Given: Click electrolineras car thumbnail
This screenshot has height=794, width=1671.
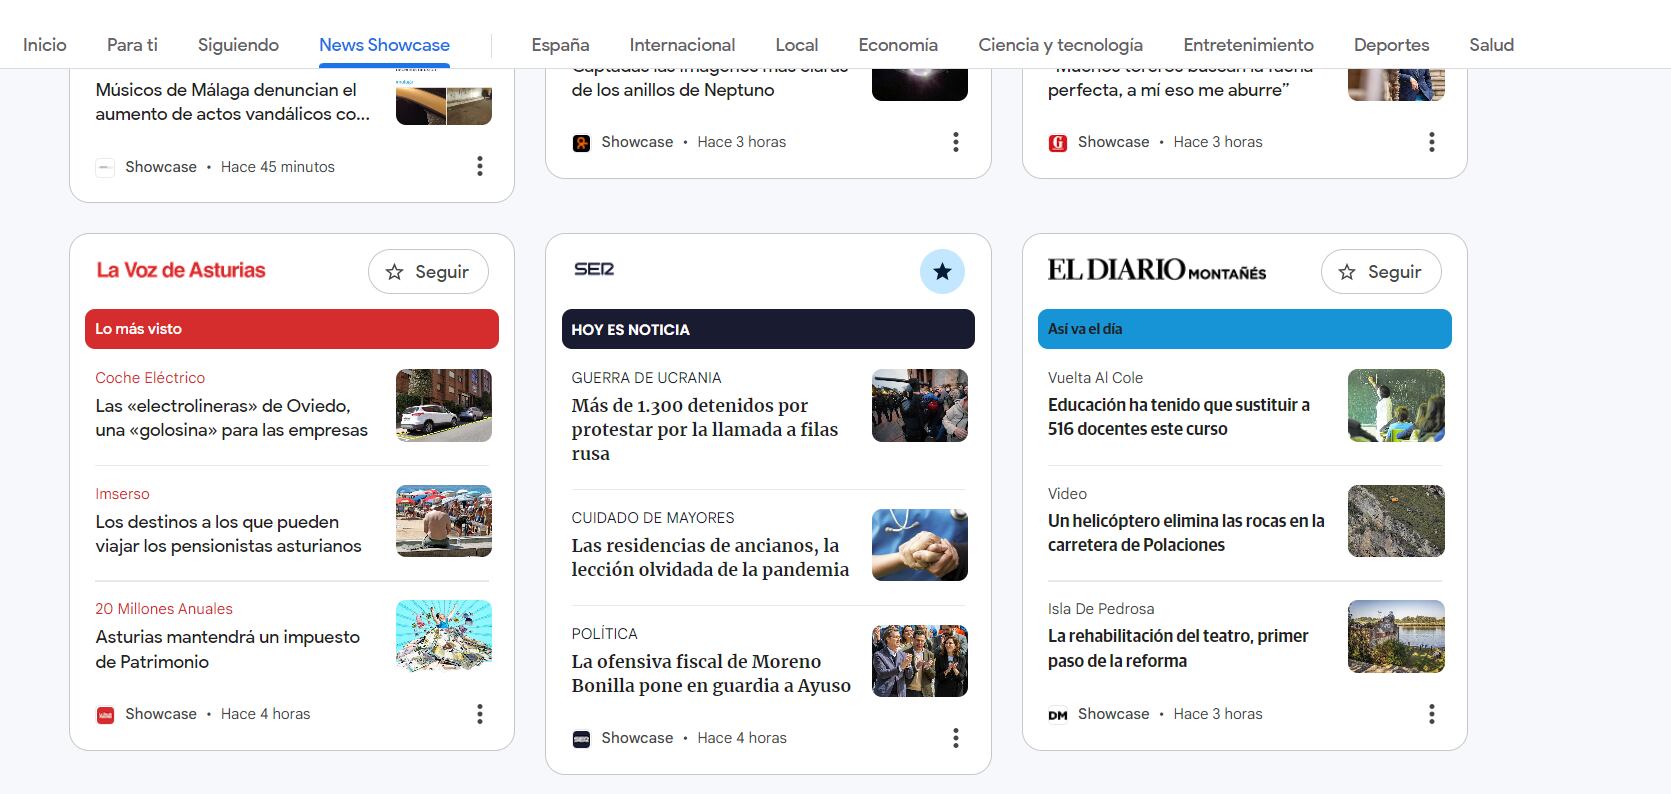Looking at the screenshot, I should pyautogui.click(x=444, y=405).
